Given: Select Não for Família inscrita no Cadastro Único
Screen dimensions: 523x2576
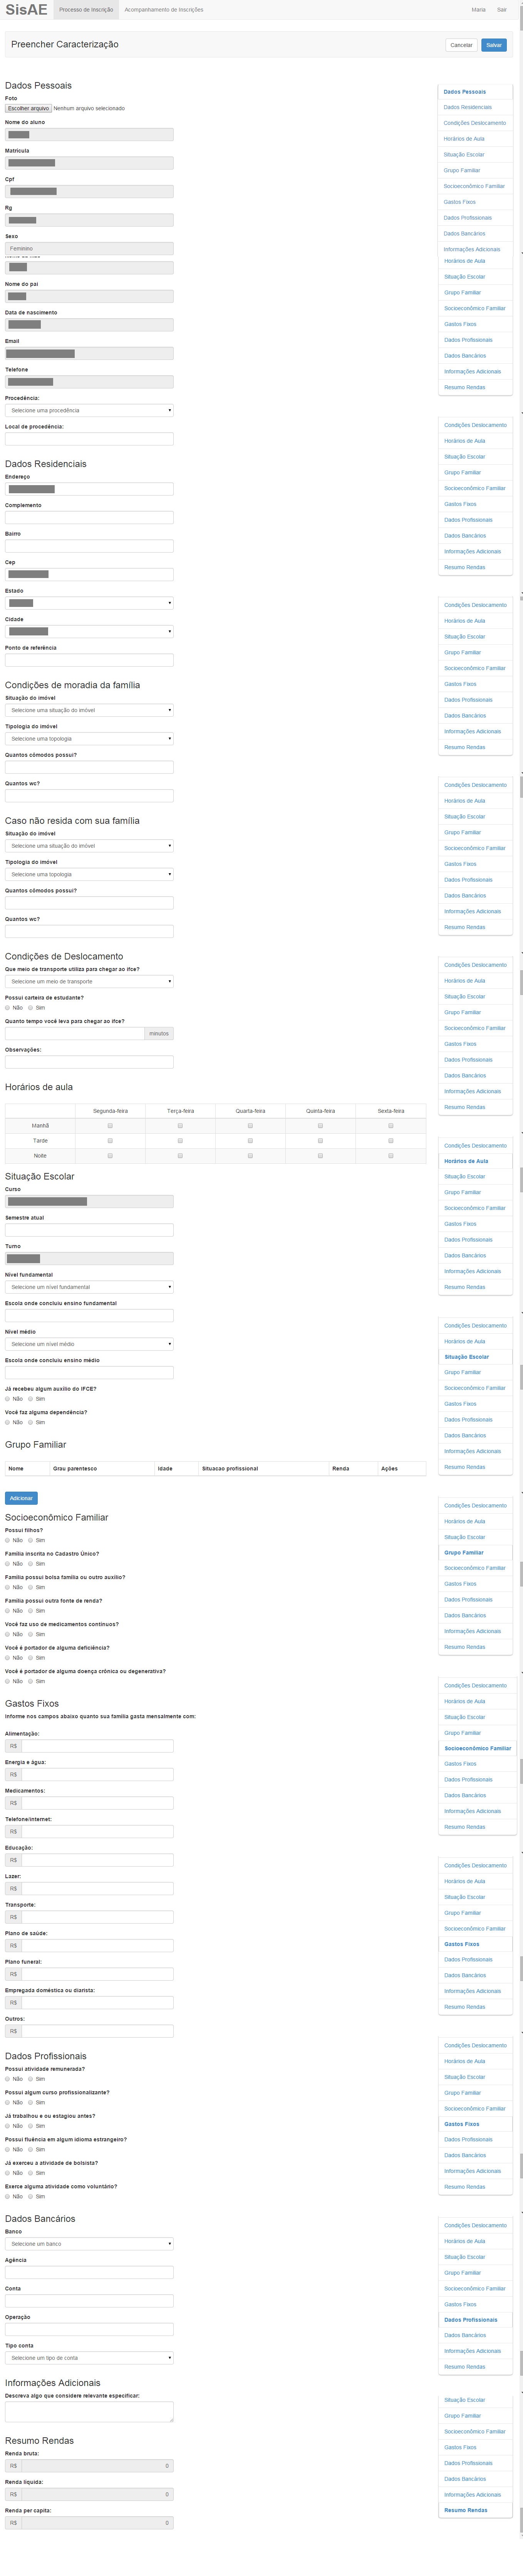Looking at the screenshot, I should [x=8, y=1564].
